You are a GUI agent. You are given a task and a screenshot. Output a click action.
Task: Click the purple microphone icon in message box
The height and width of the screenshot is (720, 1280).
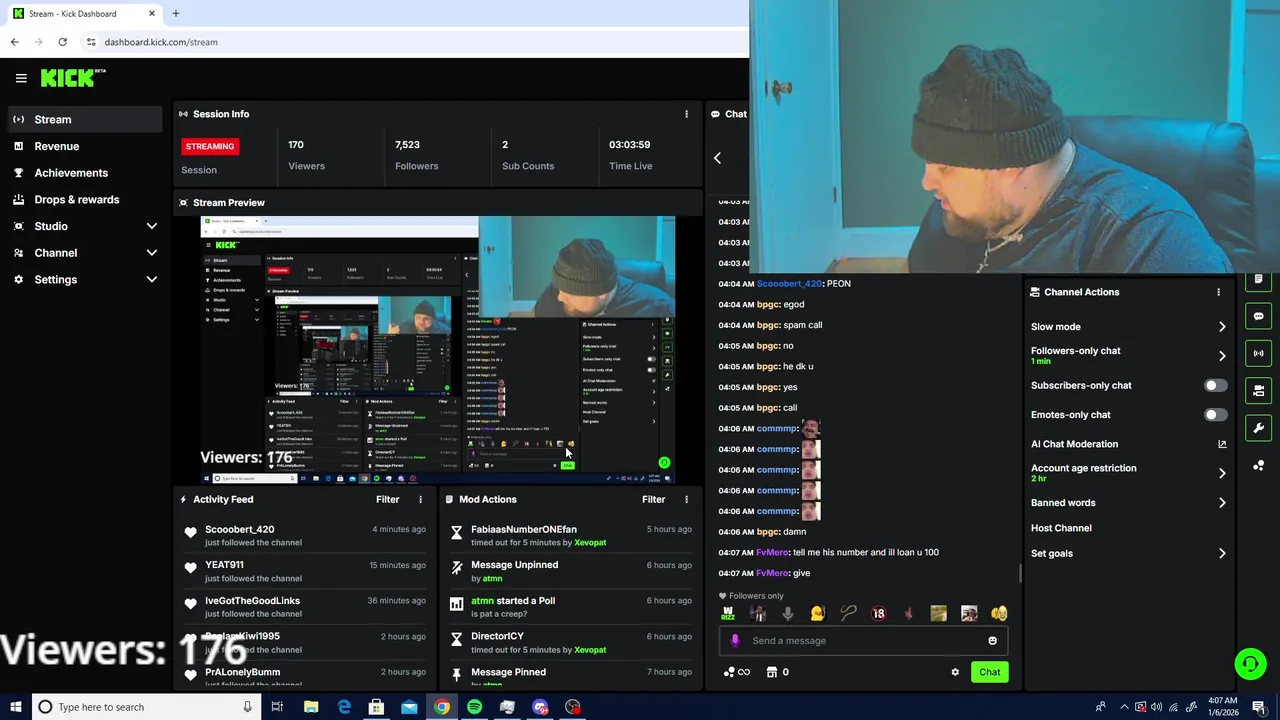click(735, 641)
